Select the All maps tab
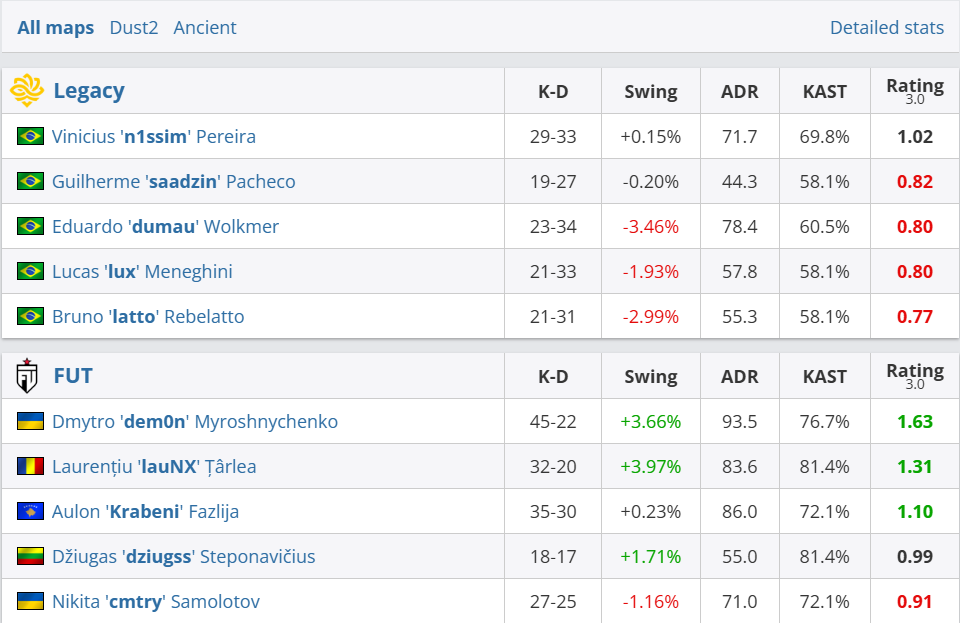This screenshot has height=623, width=960. pyautogui.click(x=56, y=27)
